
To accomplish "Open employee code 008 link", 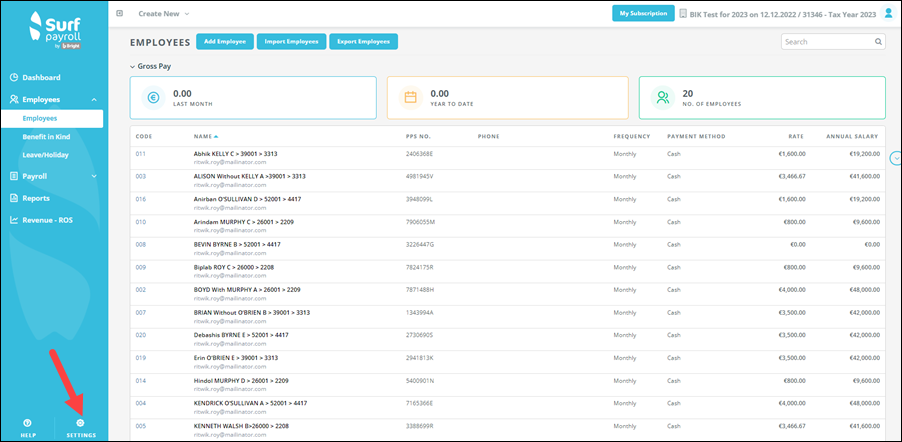I will point(141,245).
